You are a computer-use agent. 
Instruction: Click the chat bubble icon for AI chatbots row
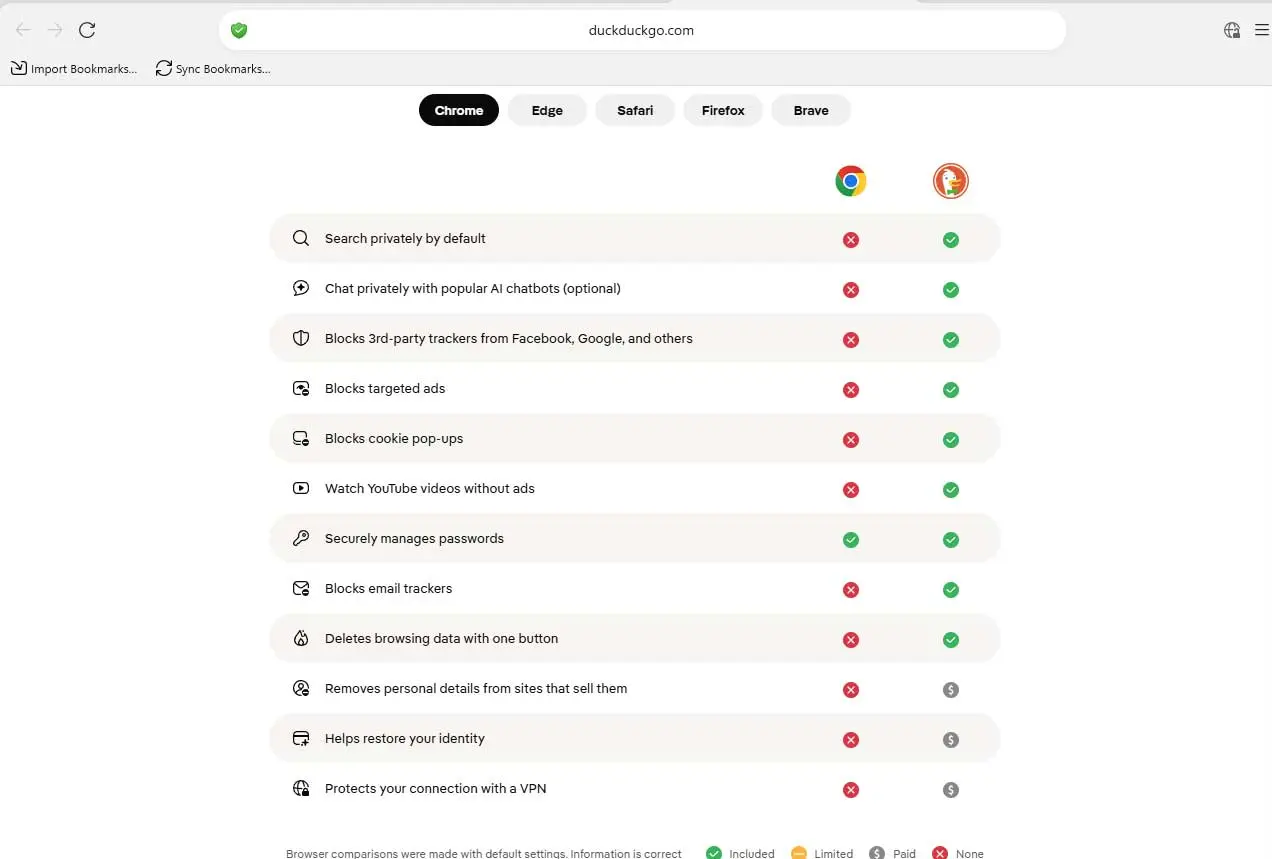pyautogui.click(x=301, y=288)
